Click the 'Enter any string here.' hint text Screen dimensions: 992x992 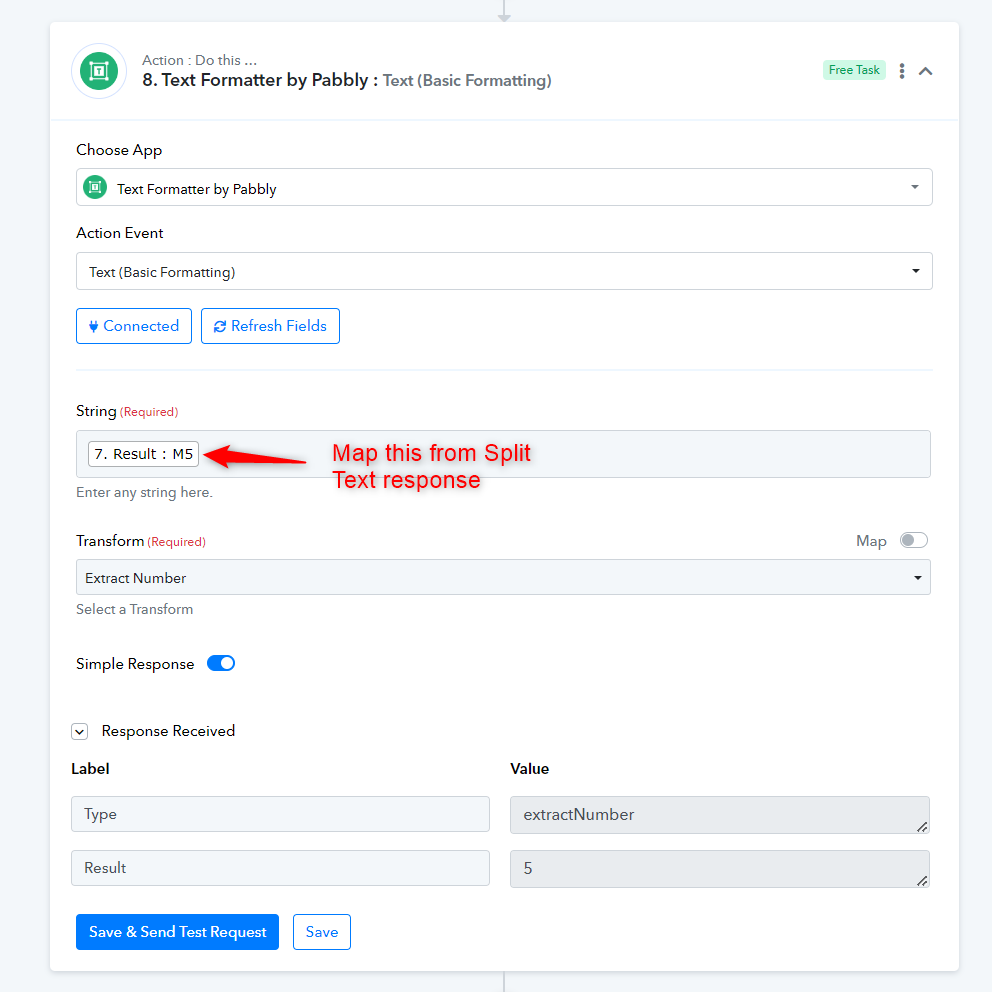[144, 492]
